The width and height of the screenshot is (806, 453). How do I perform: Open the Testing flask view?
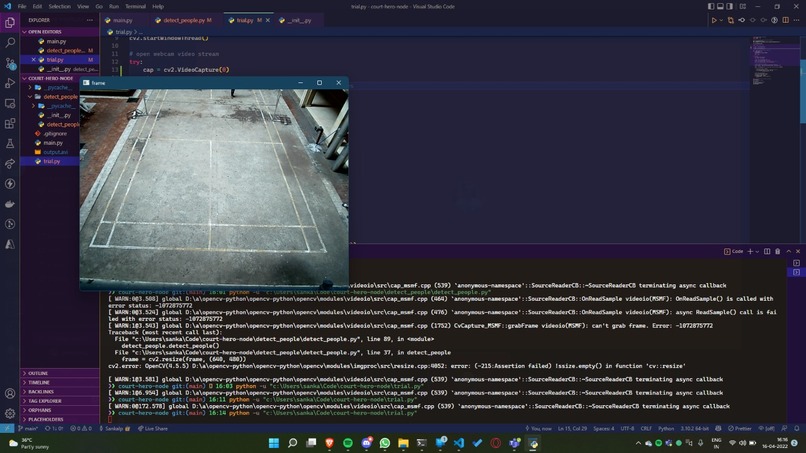tap(10, 143)
